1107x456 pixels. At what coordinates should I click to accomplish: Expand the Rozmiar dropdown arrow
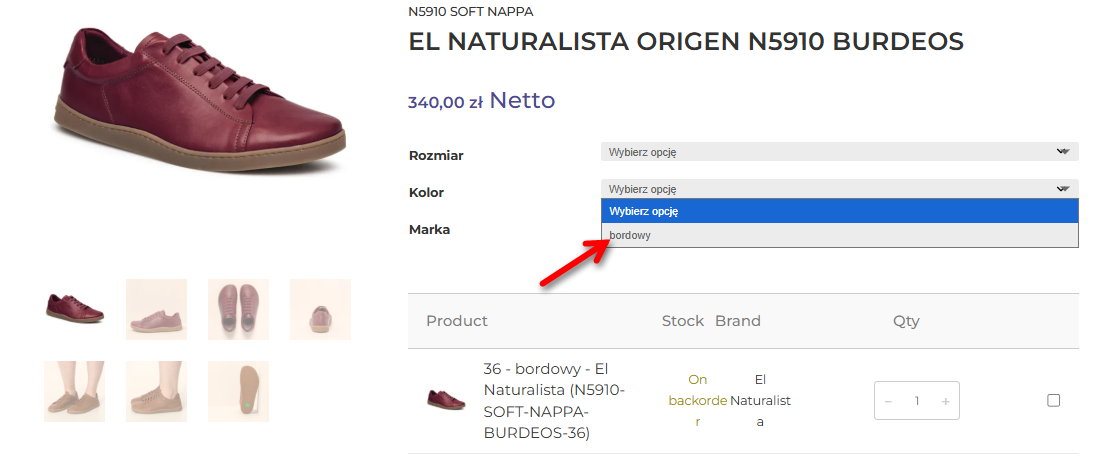tap(1062, 152)
